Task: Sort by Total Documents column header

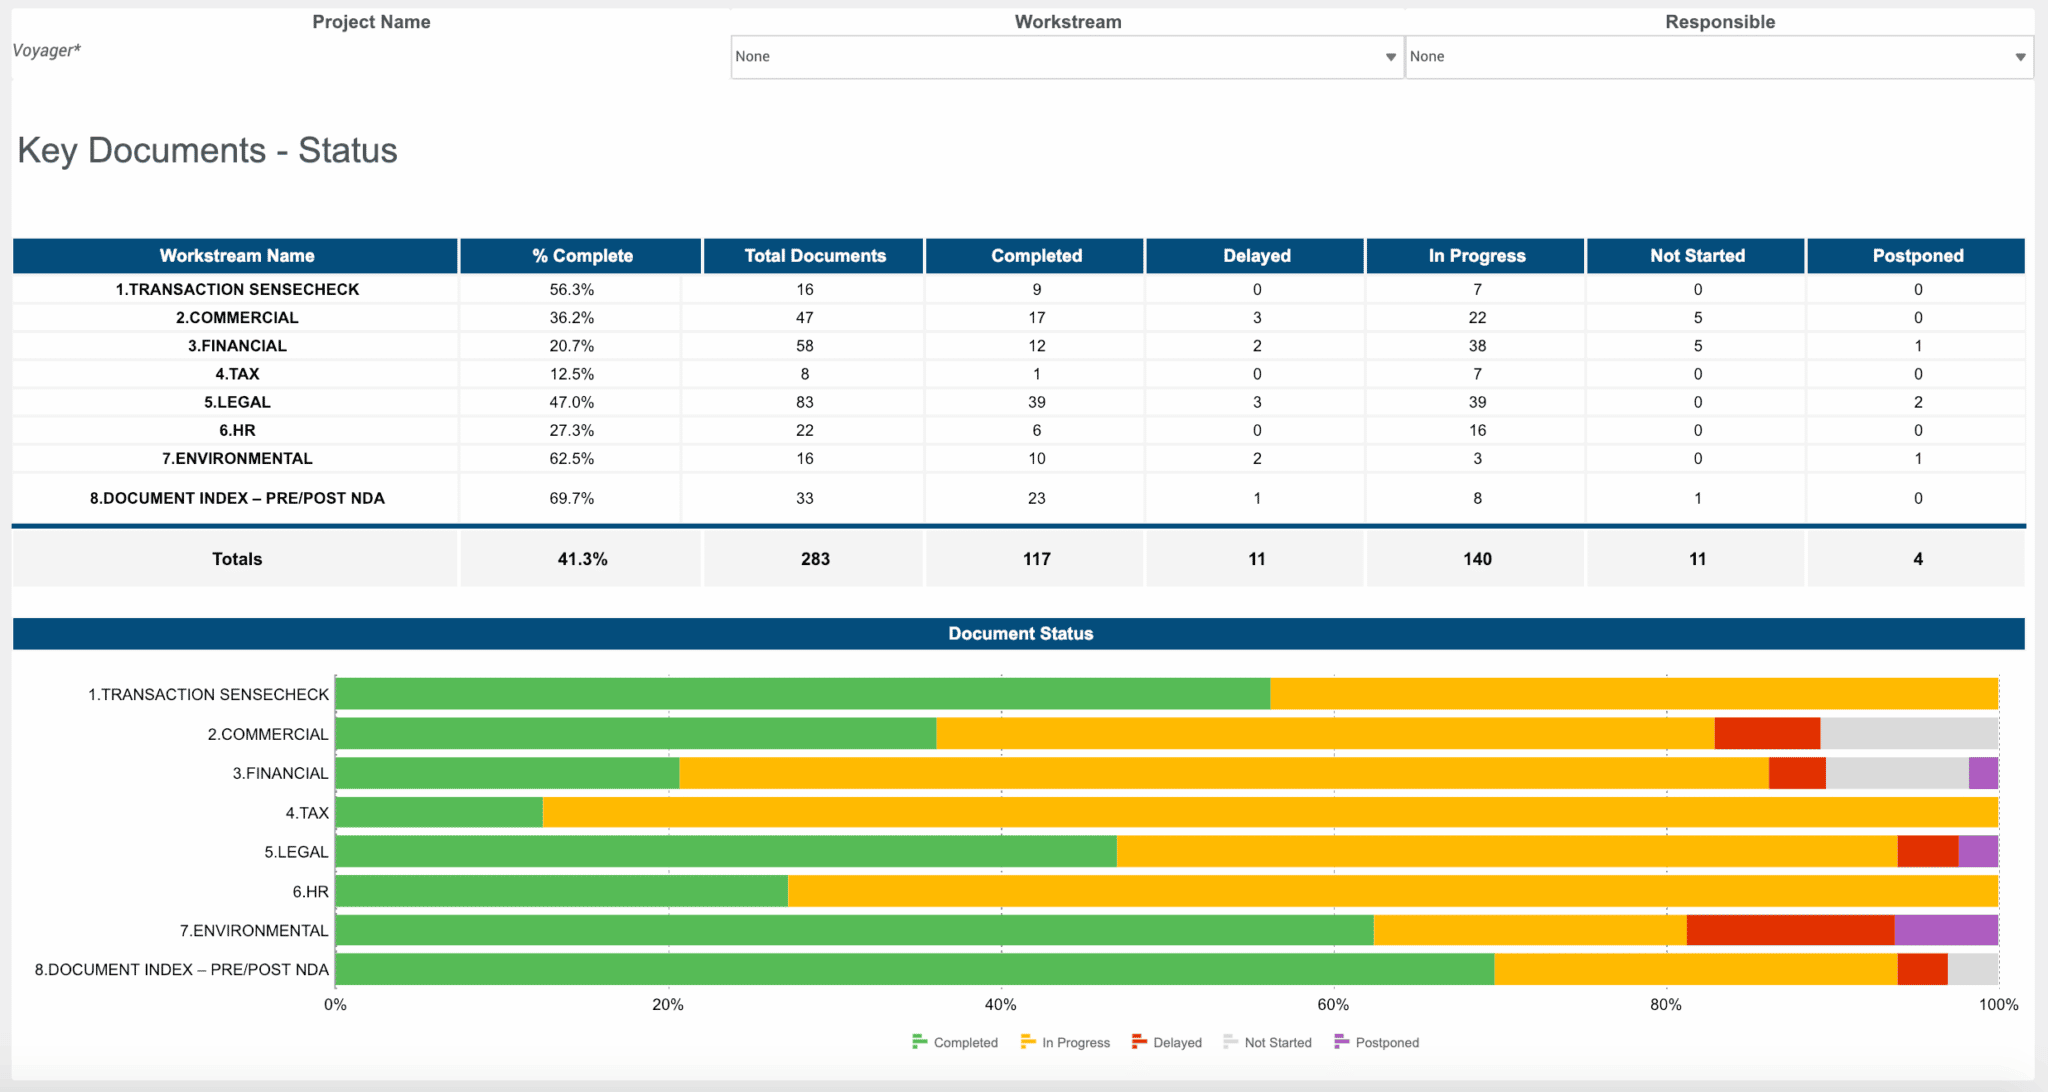Action: coord(815,256)
